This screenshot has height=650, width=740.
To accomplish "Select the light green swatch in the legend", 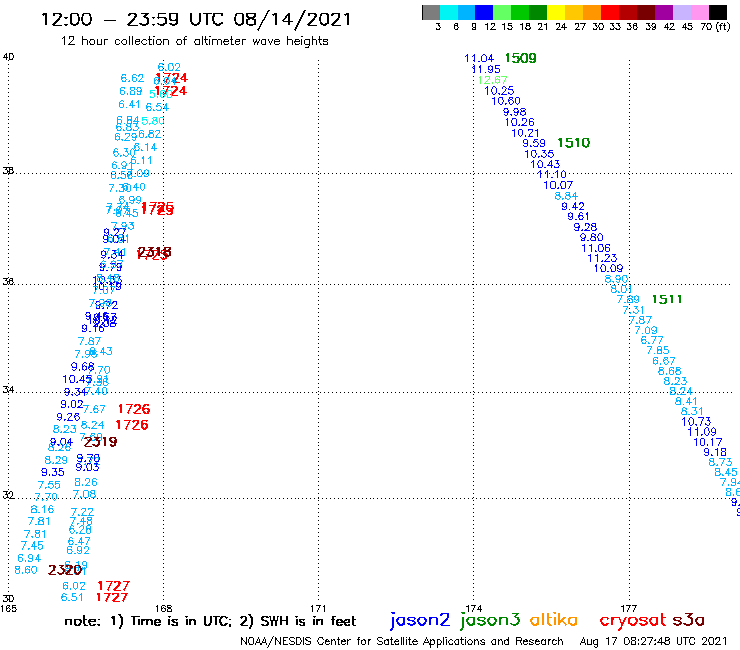I will pos(502,12).
